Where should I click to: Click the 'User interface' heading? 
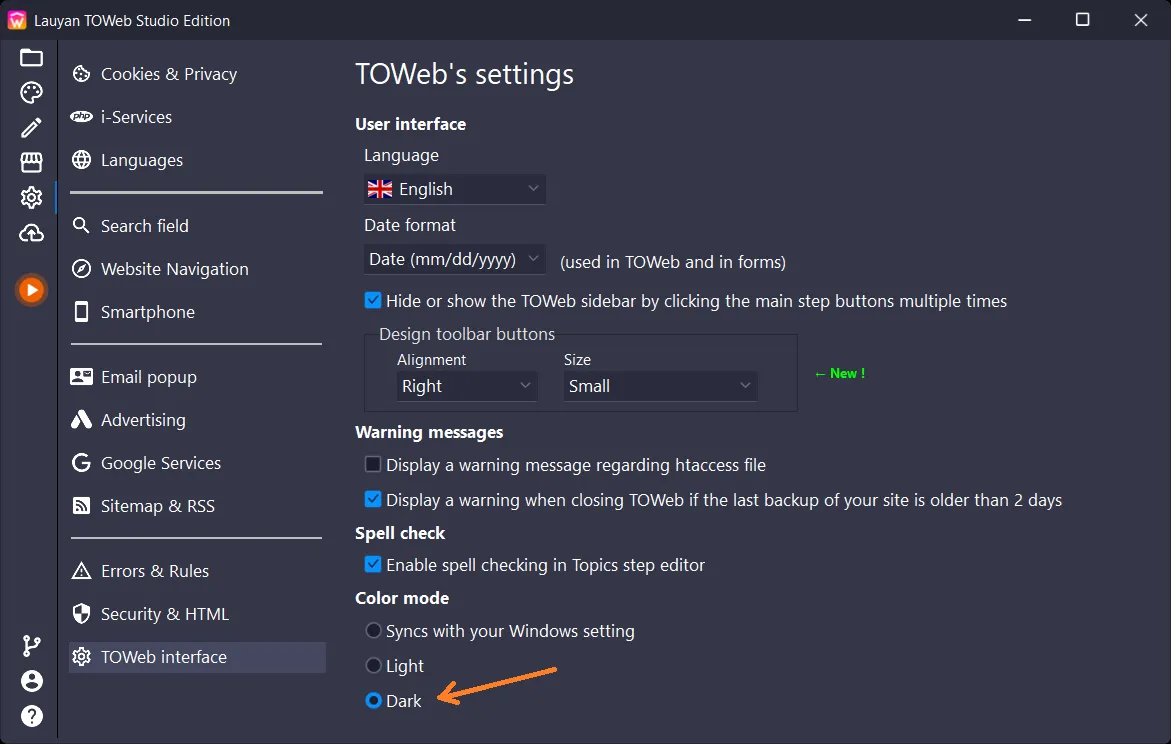pos(411,124)
